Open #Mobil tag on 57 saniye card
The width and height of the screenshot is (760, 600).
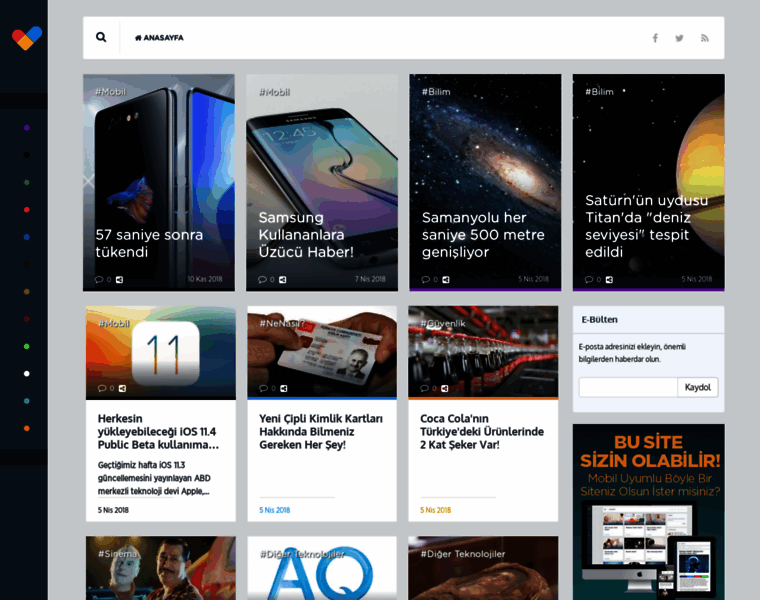(111, 92)
